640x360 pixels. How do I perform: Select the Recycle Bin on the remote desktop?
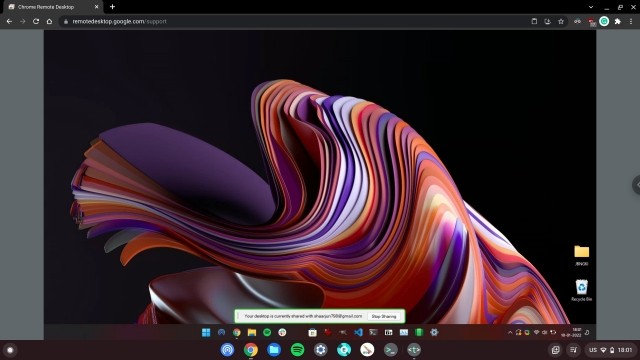click(582, 290)
